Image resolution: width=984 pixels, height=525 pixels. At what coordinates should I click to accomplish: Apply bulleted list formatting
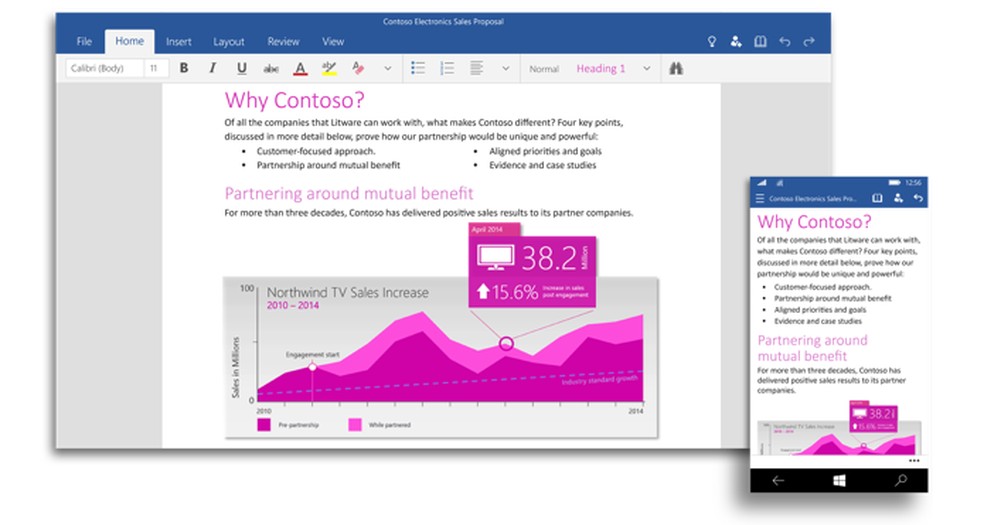418,68
